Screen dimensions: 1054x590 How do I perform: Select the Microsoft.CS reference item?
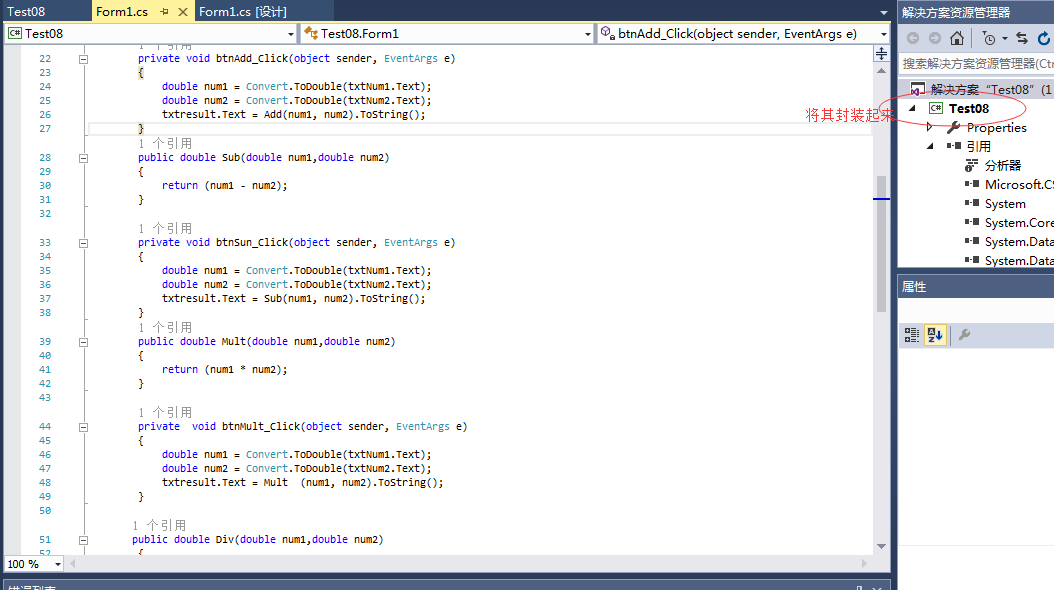point(1019,184)
